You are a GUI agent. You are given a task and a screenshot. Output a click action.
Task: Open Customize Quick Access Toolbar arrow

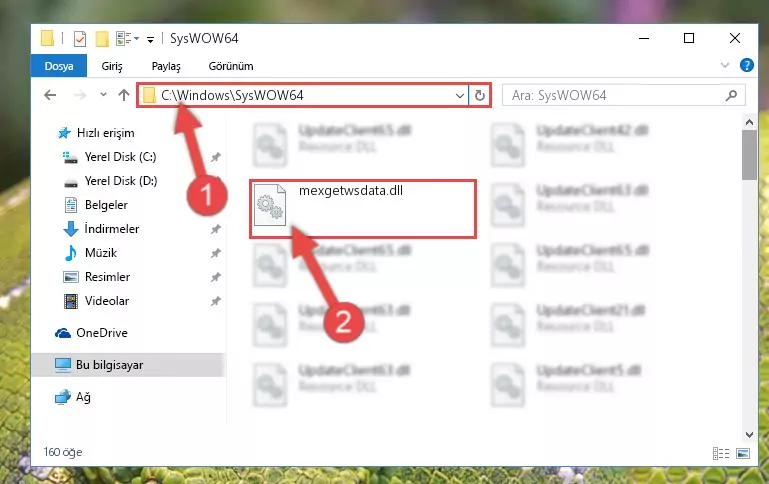pyautogui.click(x=150, y=39)
